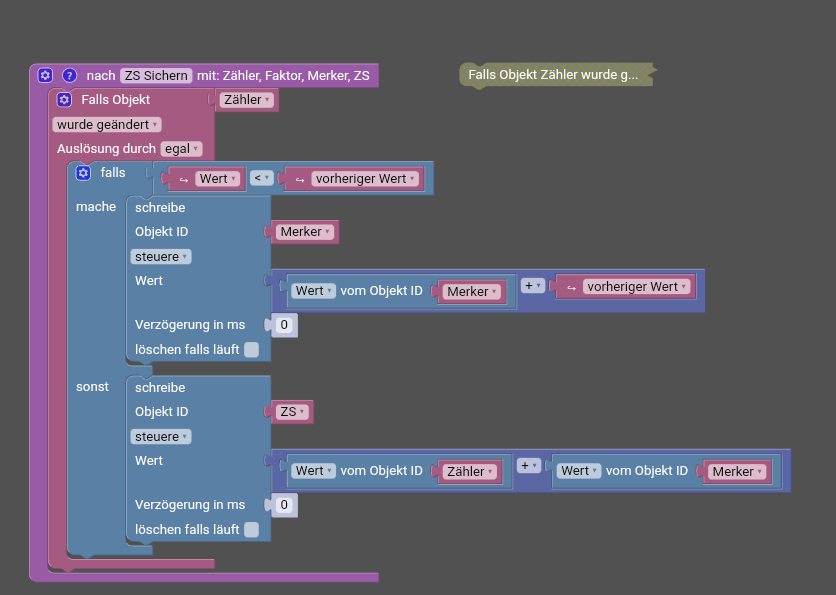This screenshot has height=595, width=836.
Task: Open the 'vorheriger Wert' dropdown in falls condition
Action: (365, 179)
